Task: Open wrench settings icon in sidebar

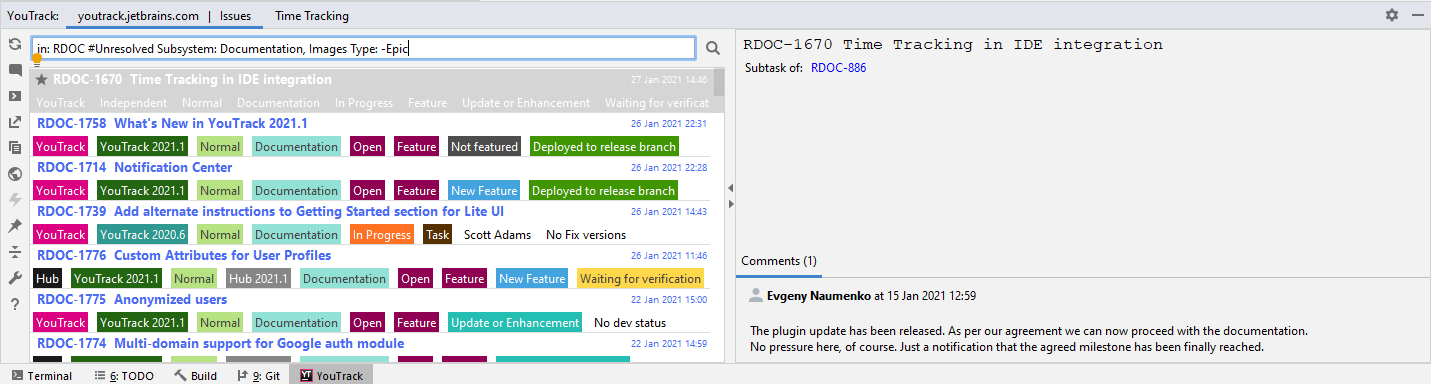Action: 15,278
